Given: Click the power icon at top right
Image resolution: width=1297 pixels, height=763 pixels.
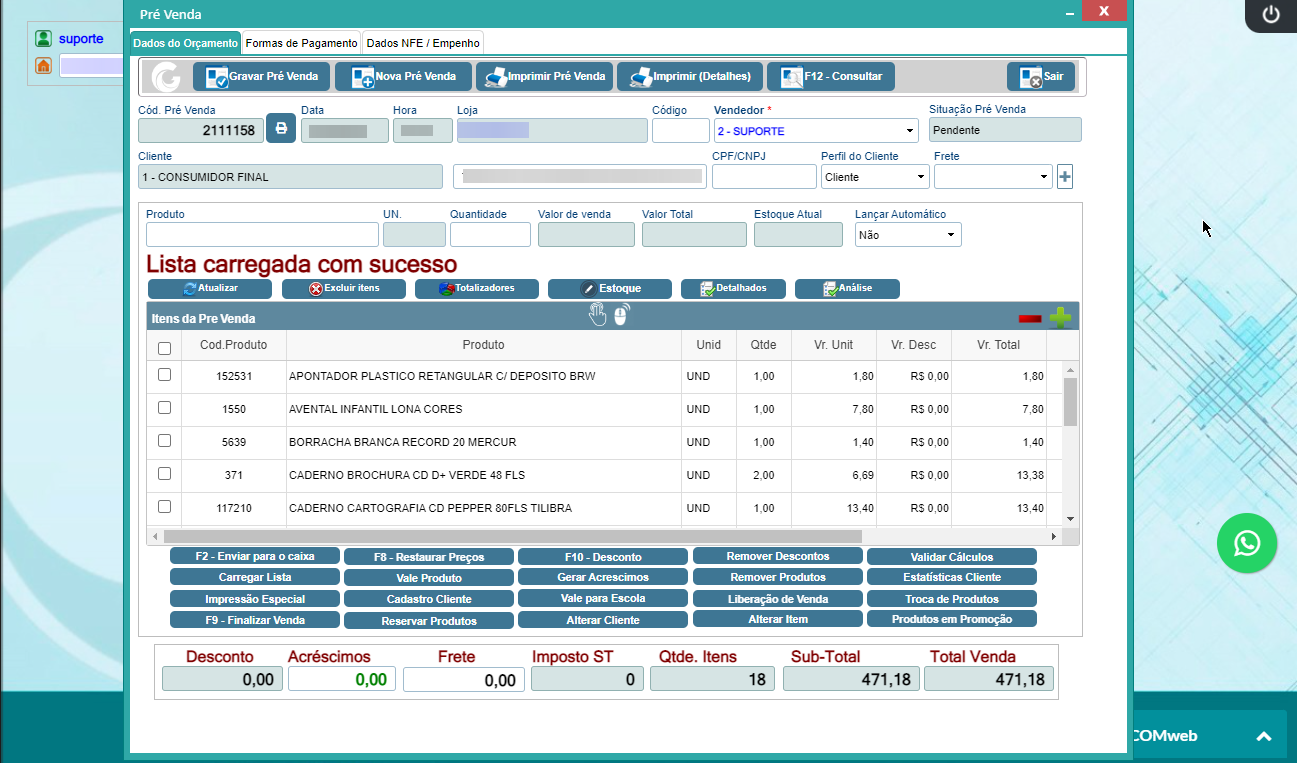Looking at the screenshot, I should (x=1271, y=14).
